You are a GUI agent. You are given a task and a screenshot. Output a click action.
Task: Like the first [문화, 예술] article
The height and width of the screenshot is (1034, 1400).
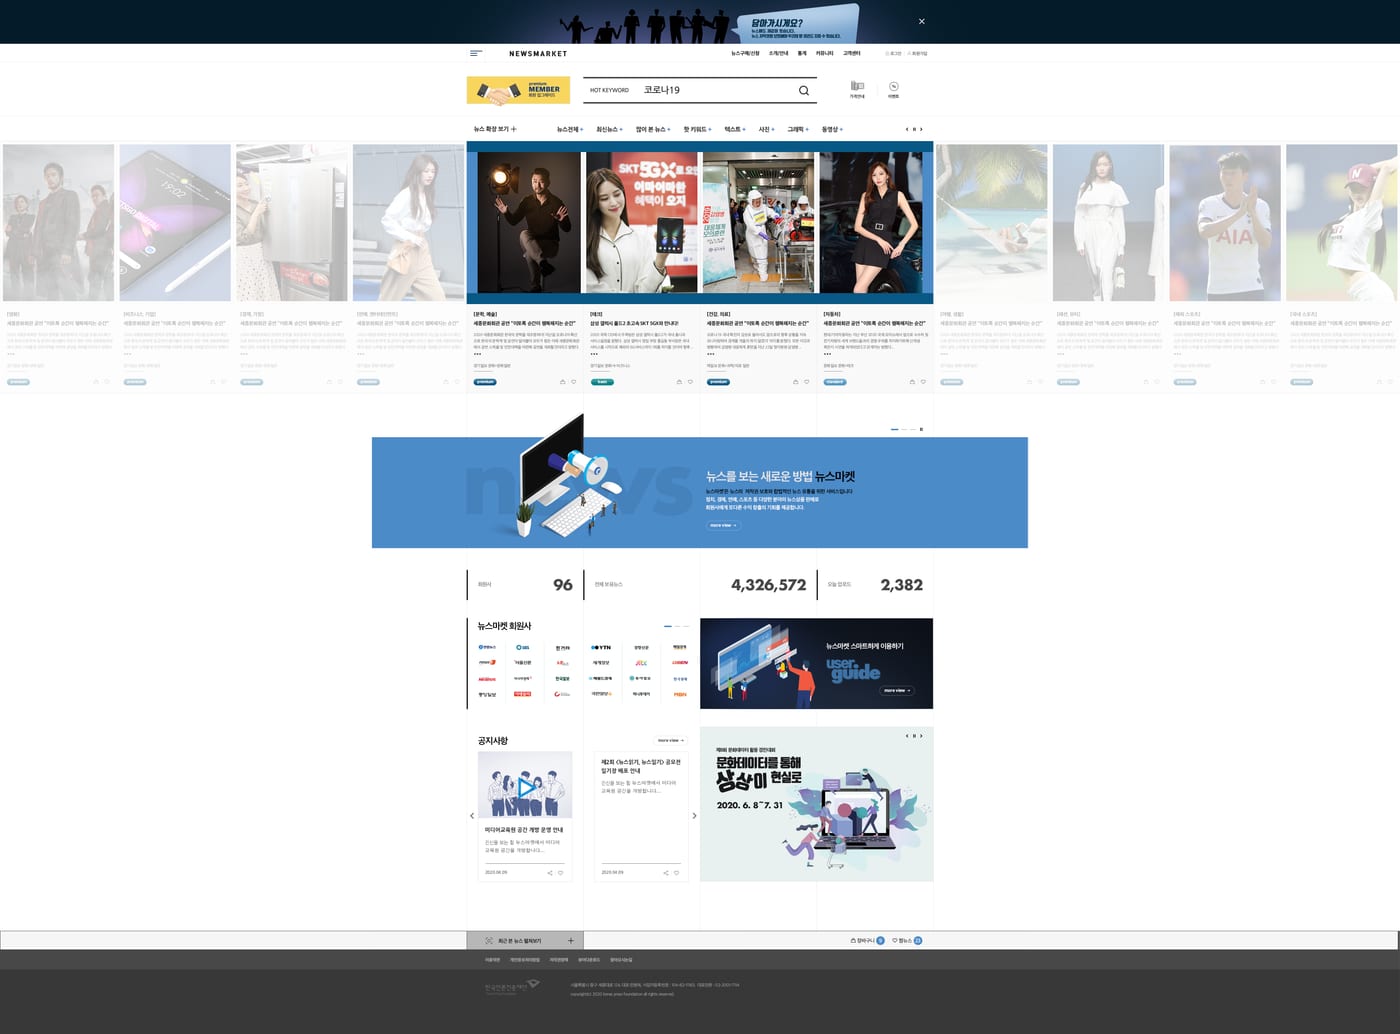click(x=573, y=382)
